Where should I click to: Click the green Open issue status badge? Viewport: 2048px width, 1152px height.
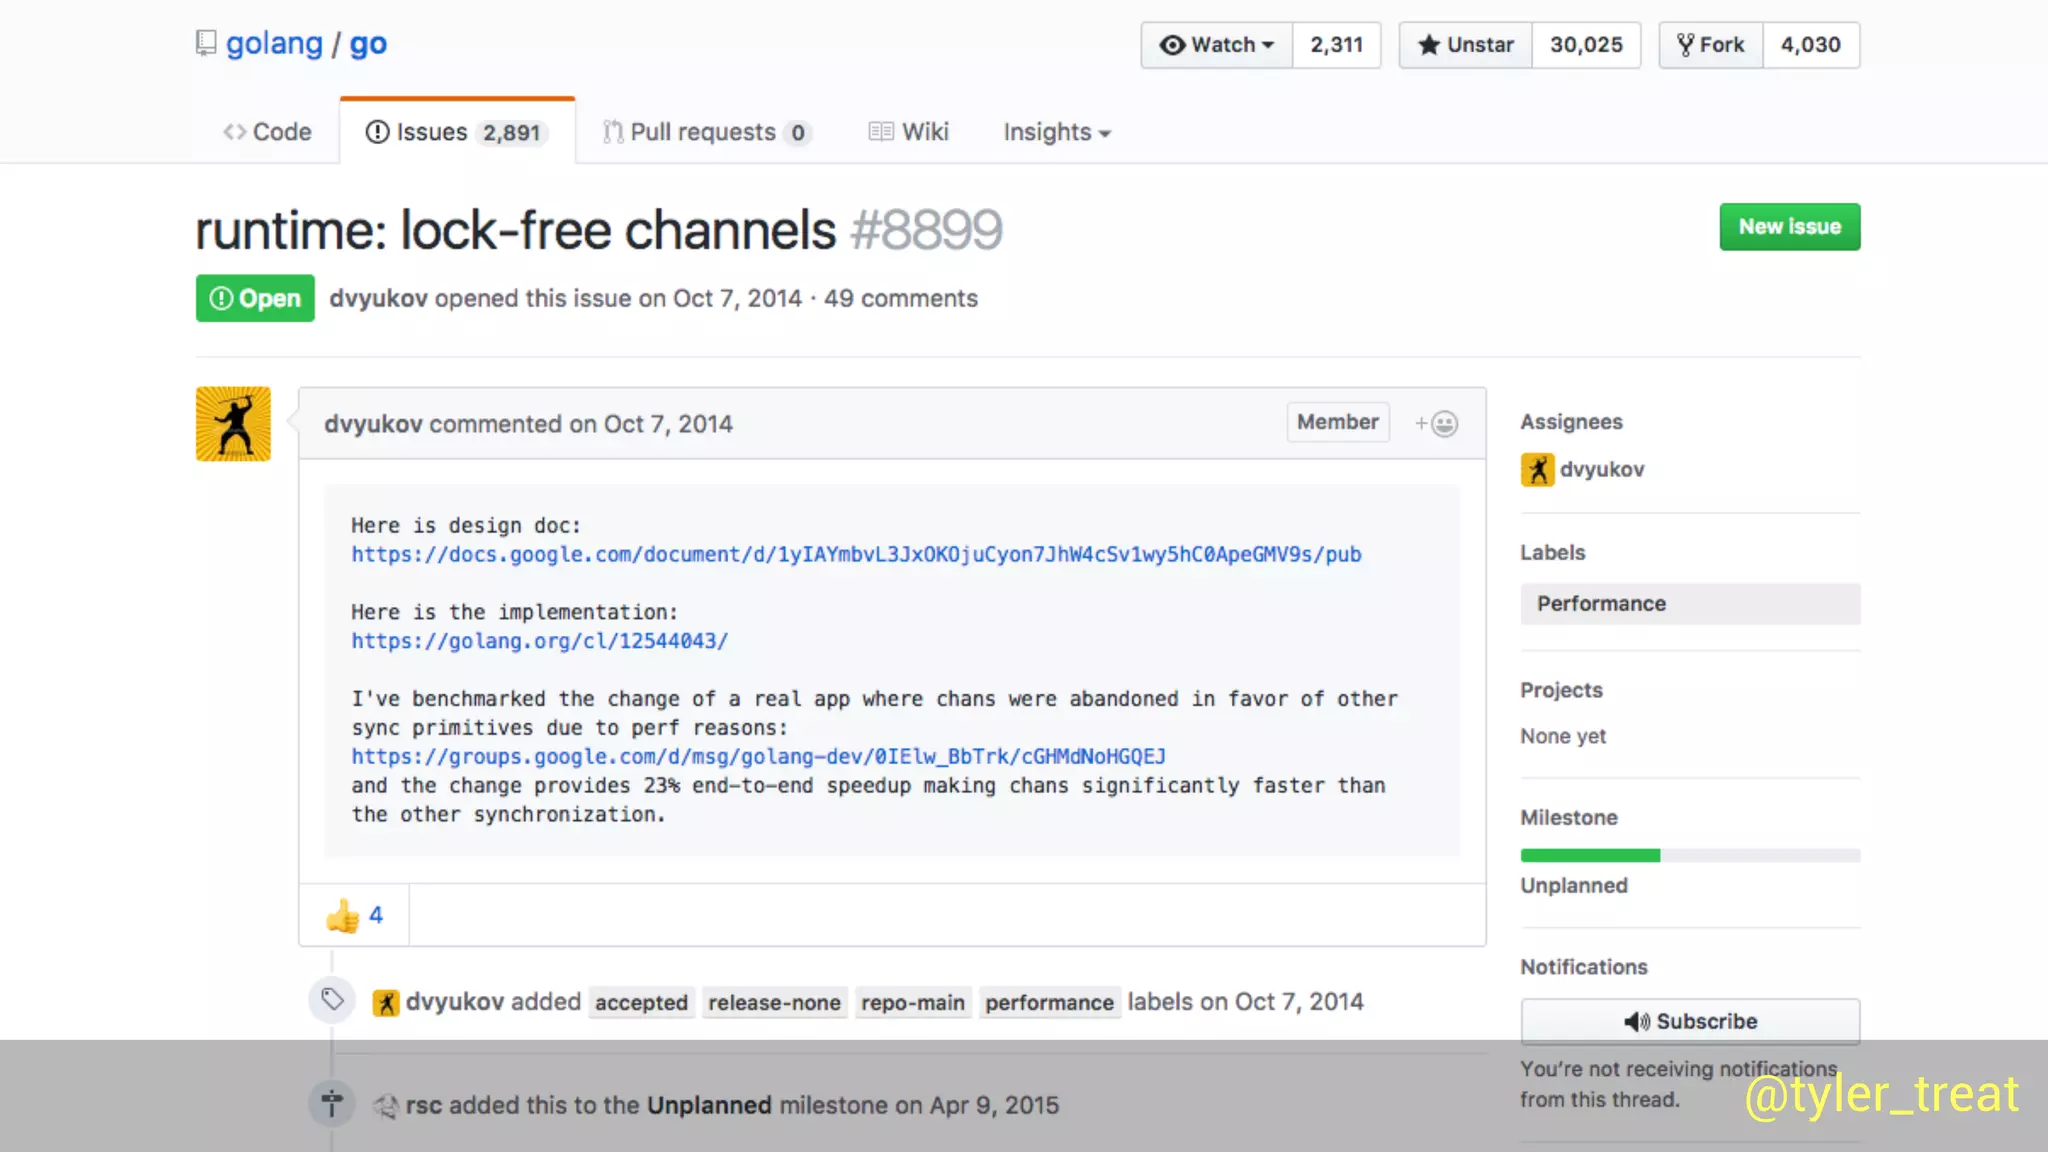(255, 298)
